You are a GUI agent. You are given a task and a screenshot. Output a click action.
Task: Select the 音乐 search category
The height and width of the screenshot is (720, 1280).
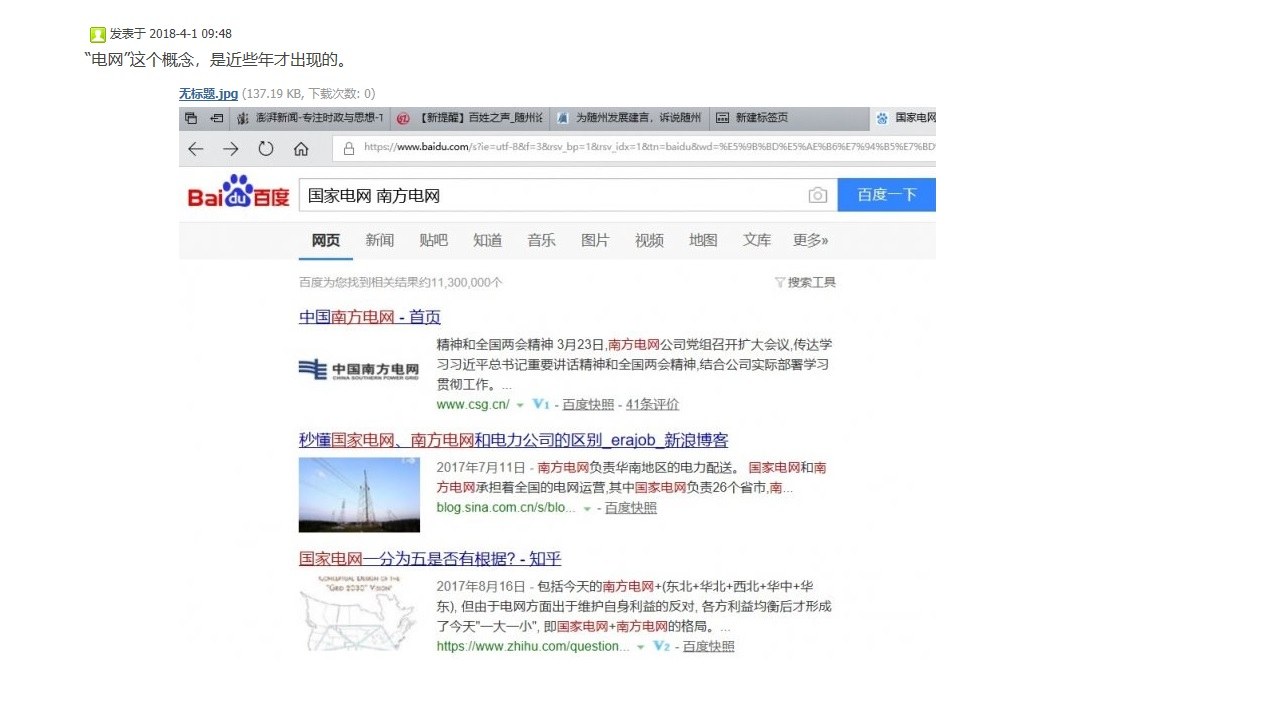(542, 240)
